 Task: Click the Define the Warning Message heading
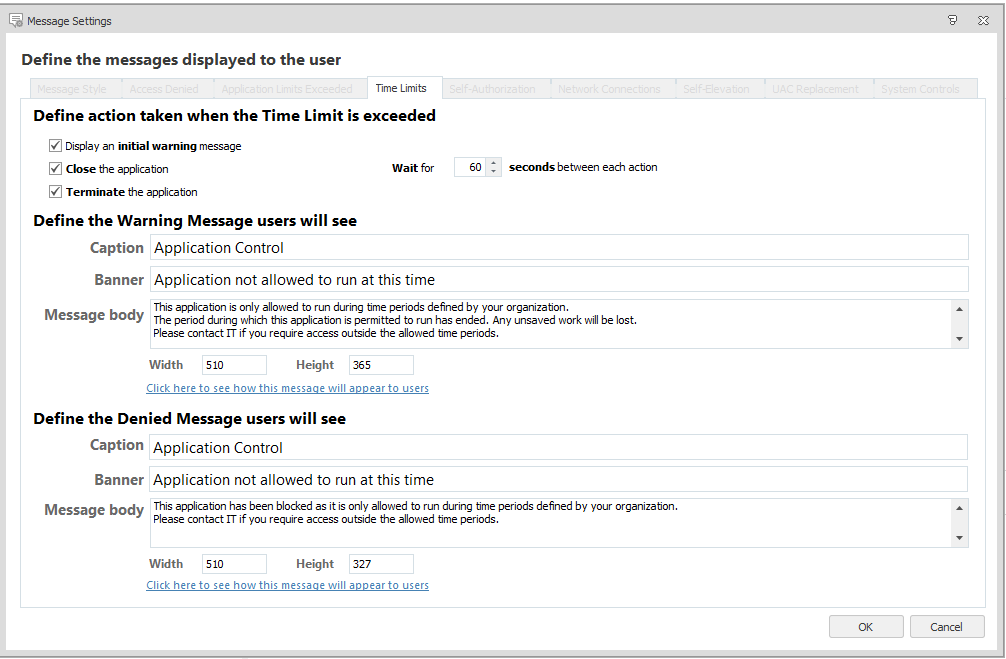[195, 221]
